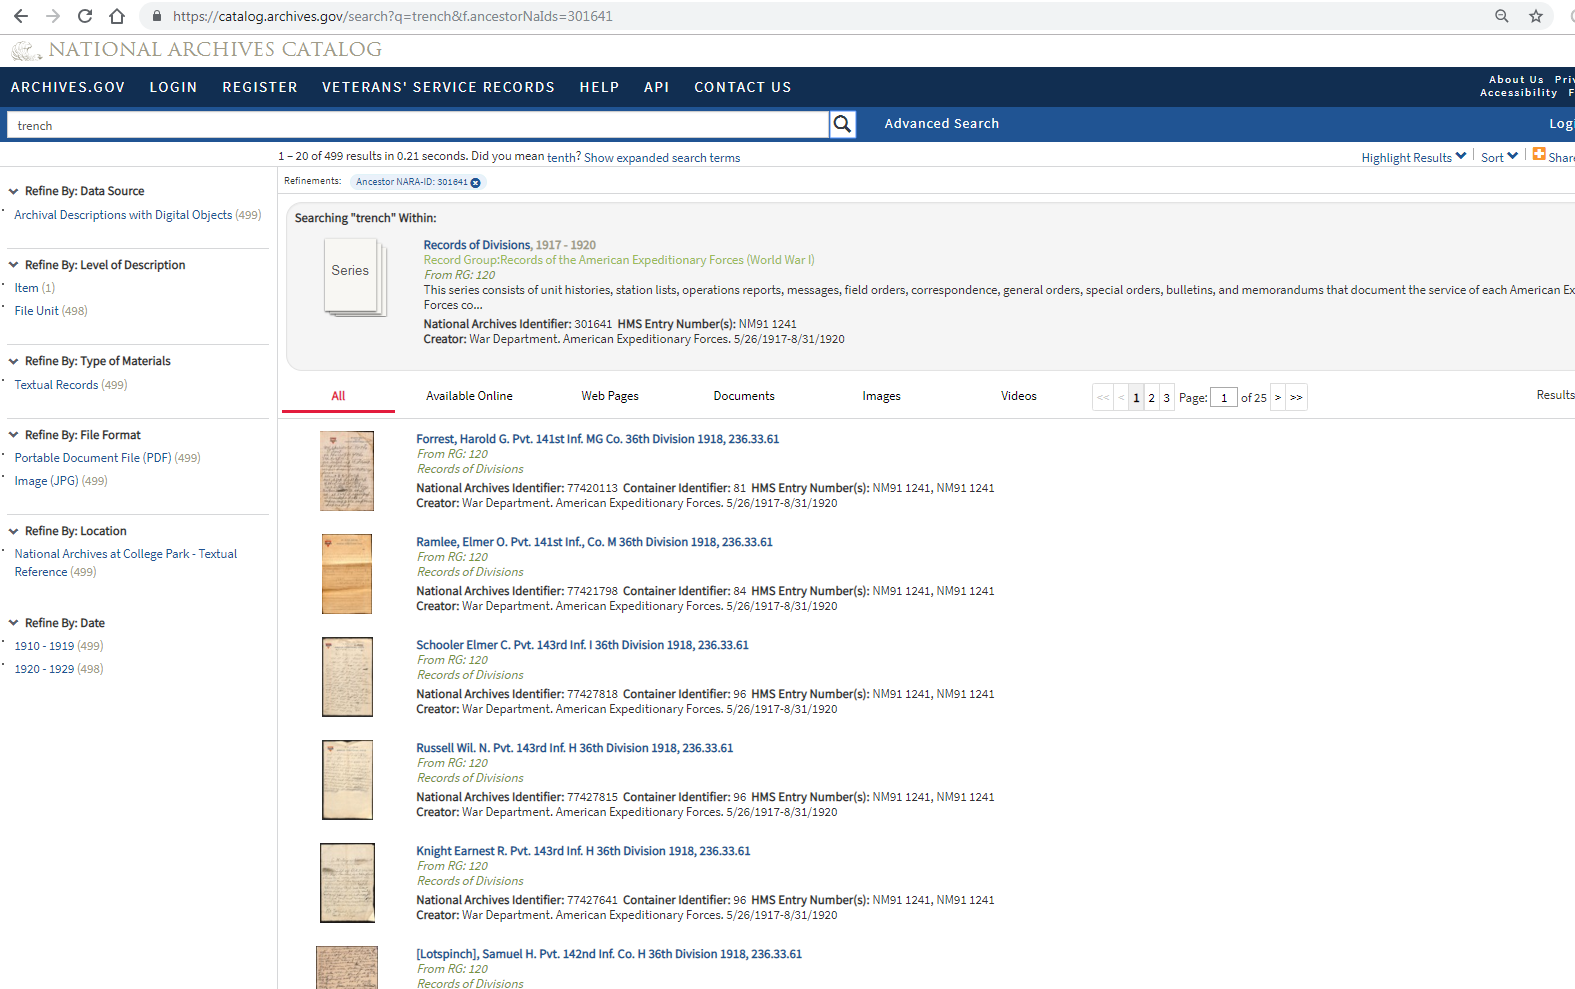The image size is (1575, 989).
Task: Click the browser back arrow
Action: click(21, 16)
